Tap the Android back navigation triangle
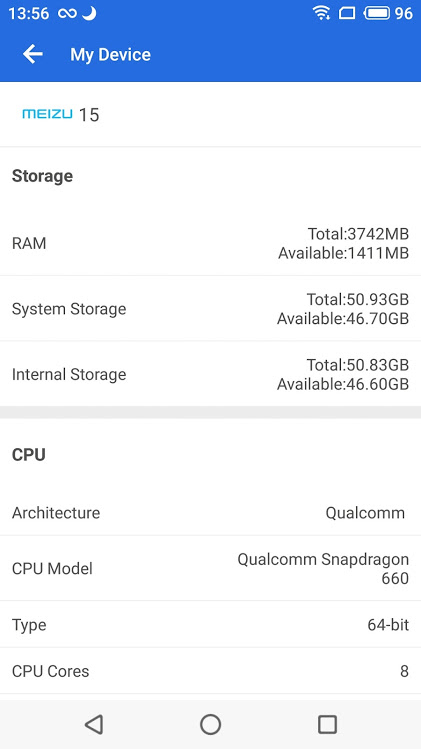 click(x=94, y=724)
